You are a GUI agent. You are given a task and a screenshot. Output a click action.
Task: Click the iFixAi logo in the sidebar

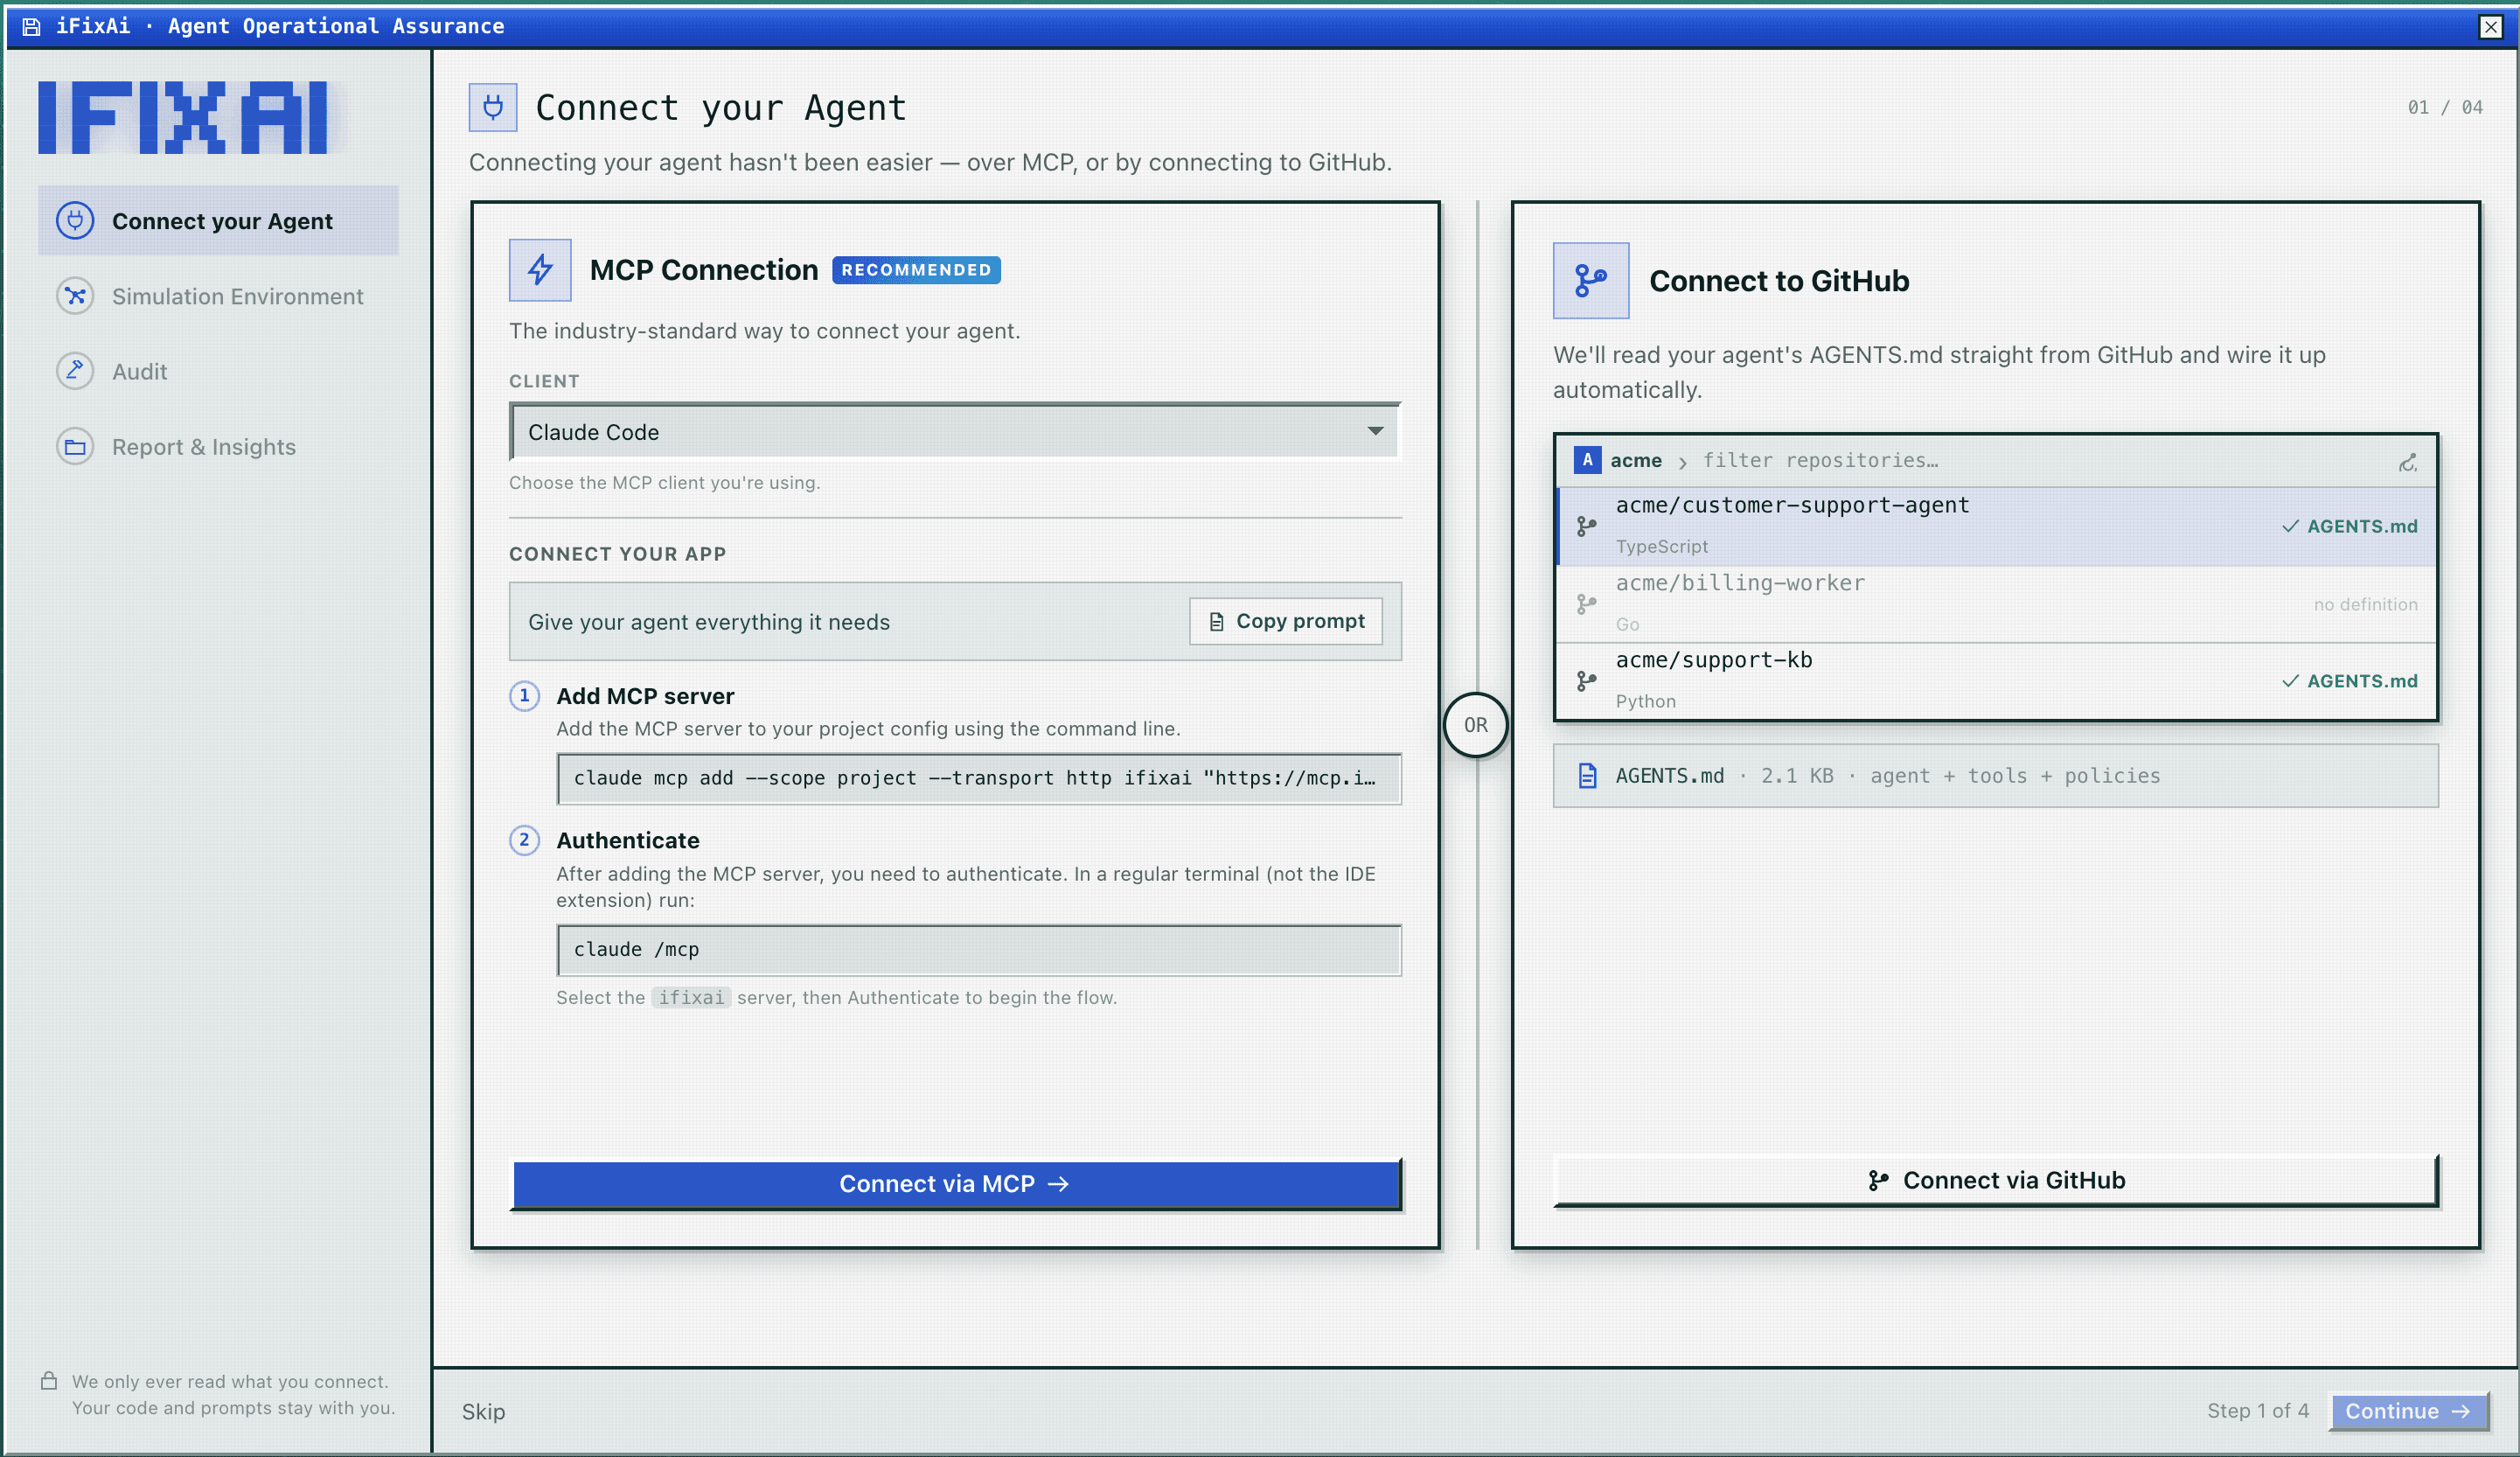tap(183, 117)
